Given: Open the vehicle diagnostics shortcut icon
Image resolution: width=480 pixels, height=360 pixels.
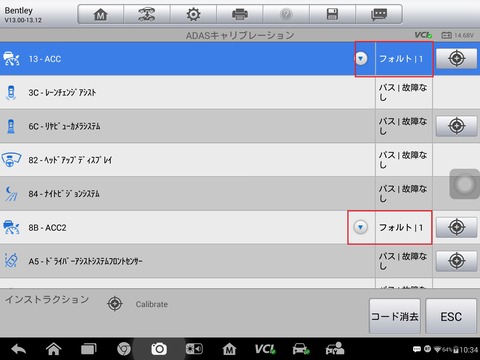Looking at the screenshot, I should pyautogui.click(x=301, y=349).
